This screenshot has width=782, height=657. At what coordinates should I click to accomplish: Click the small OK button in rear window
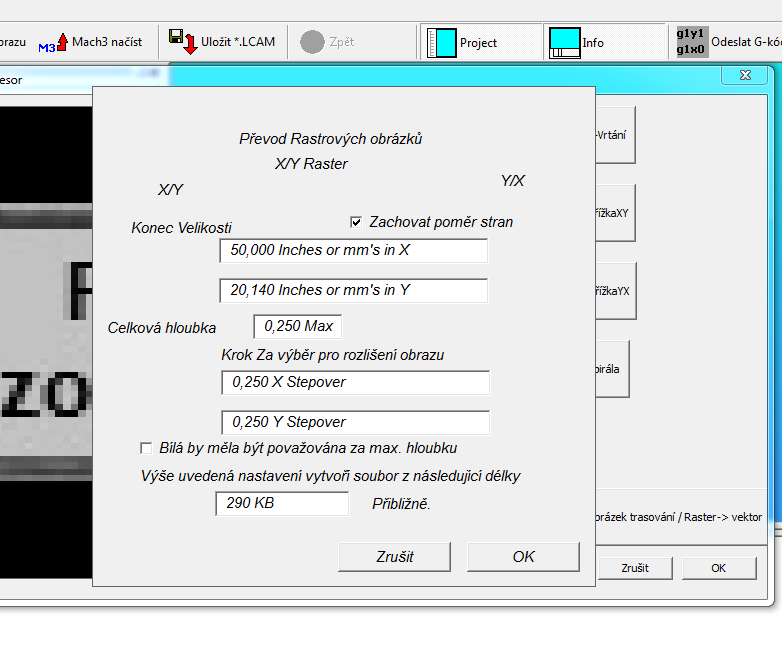click(x=718, y=568)
